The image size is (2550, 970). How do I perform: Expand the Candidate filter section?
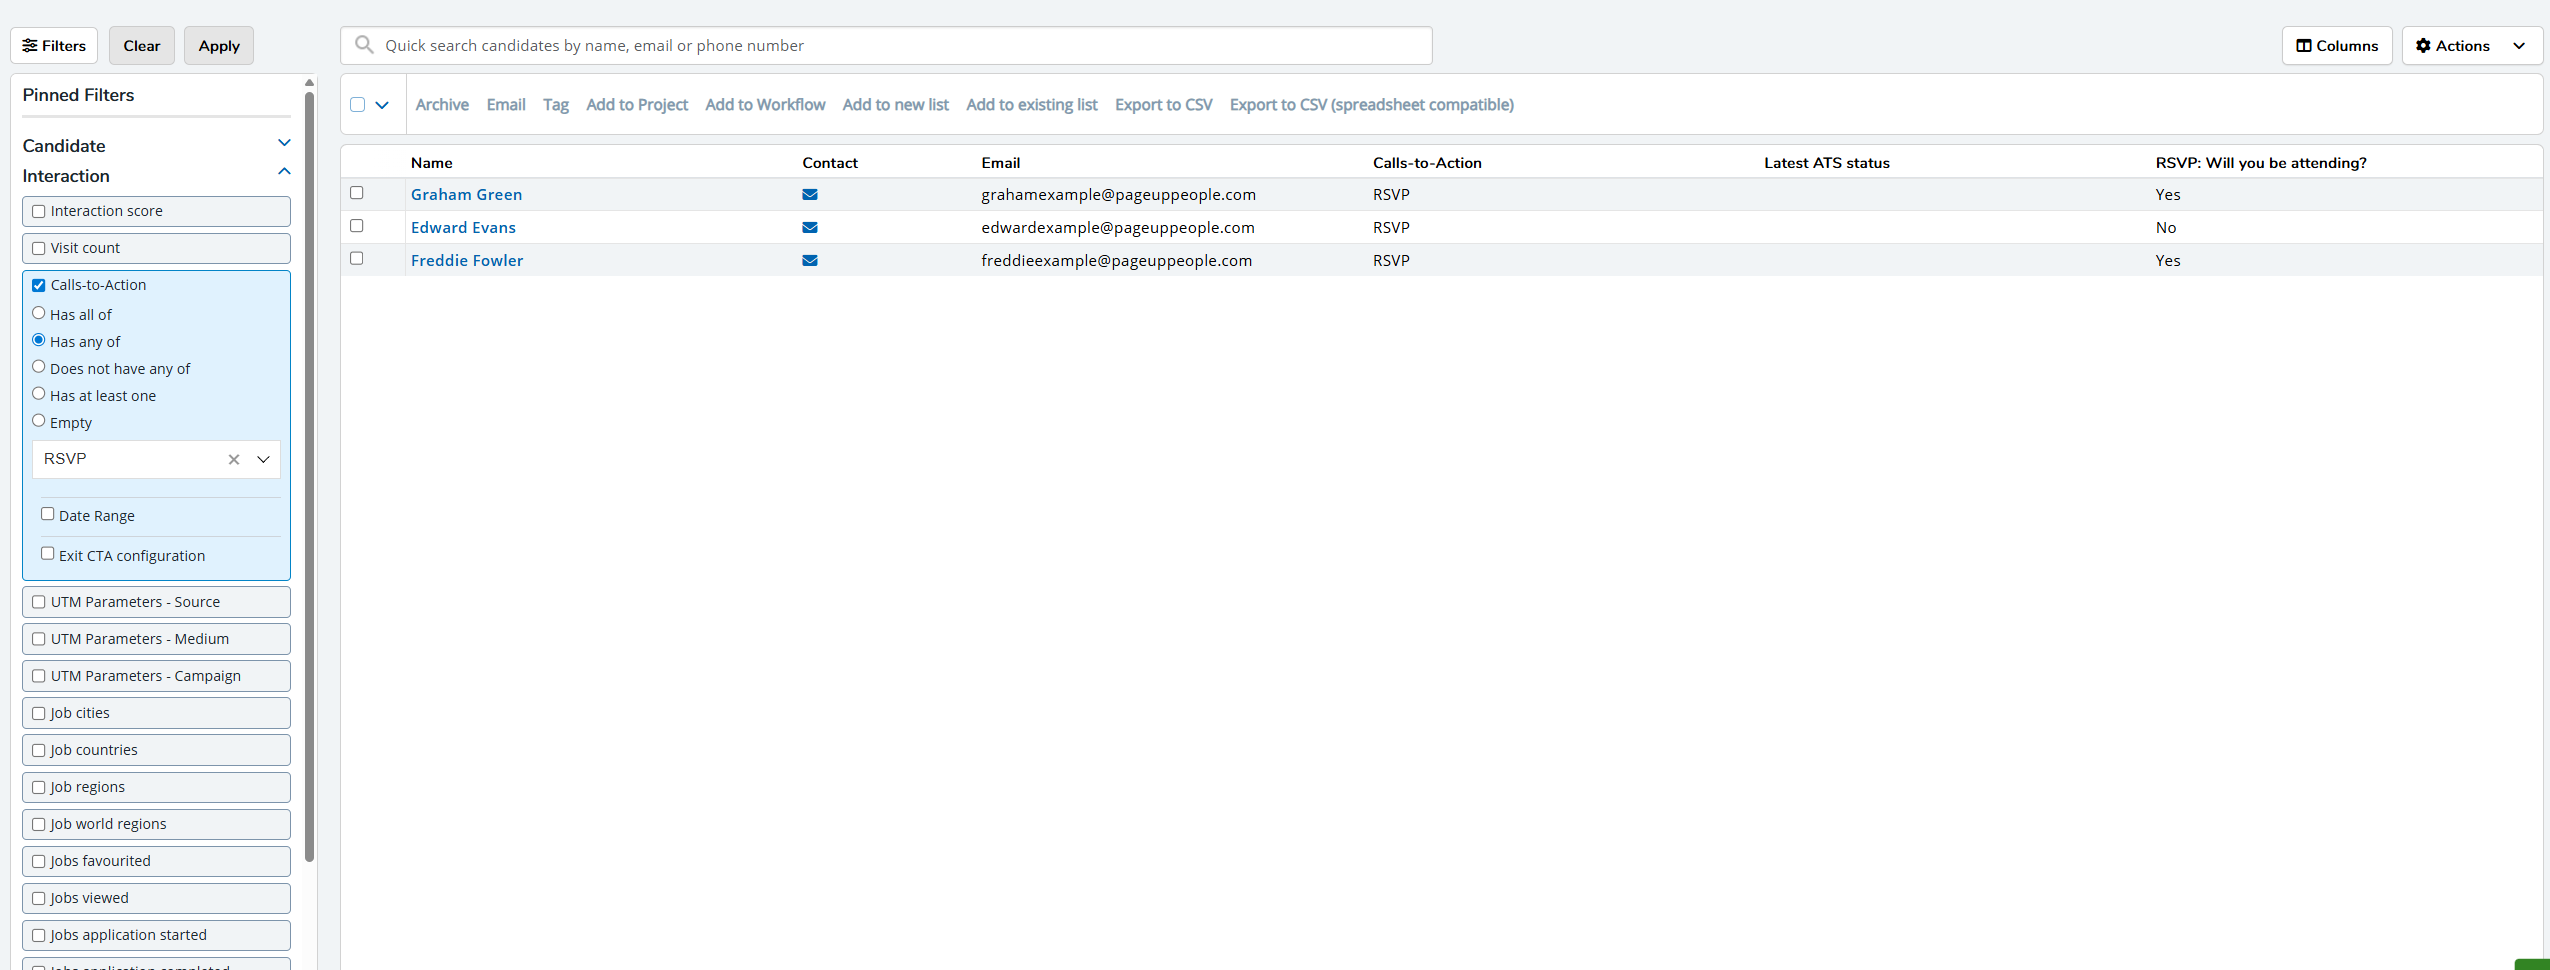point(284,143)
